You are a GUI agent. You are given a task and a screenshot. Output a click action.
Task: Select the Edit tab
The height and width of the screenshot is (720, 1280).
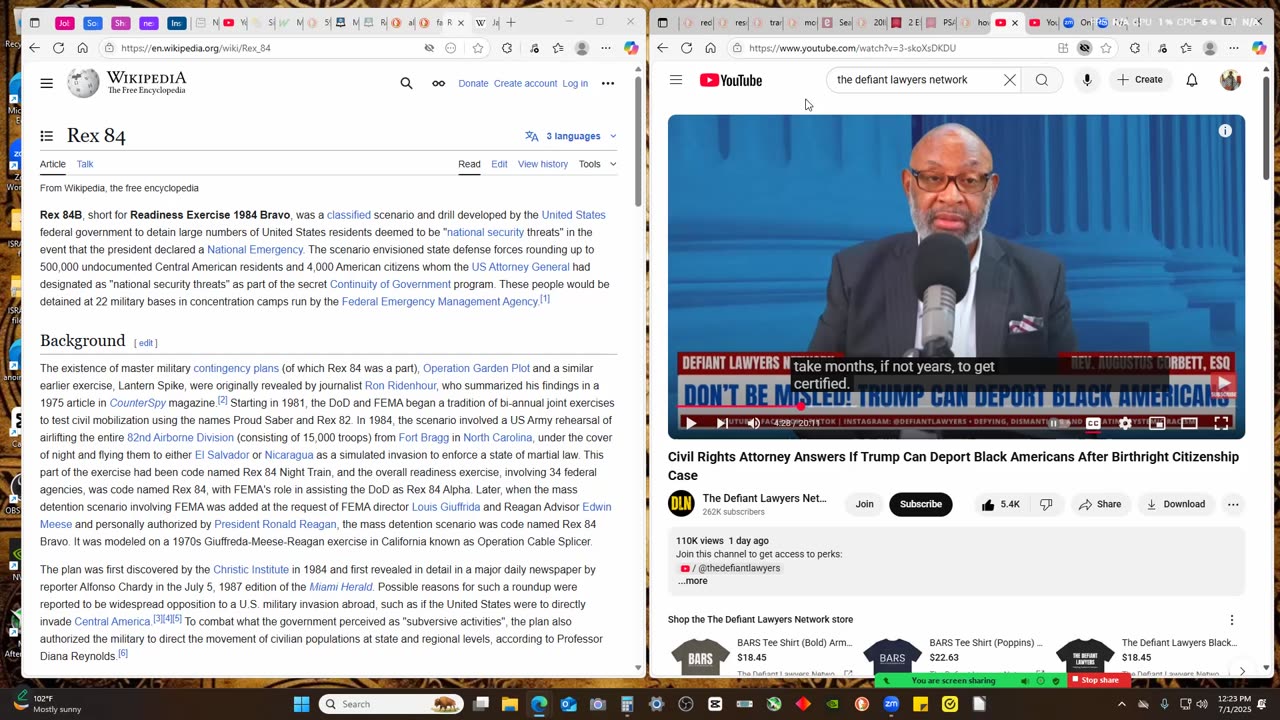pos(499,164)
